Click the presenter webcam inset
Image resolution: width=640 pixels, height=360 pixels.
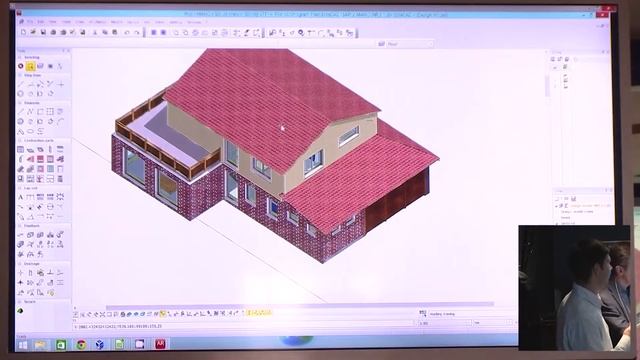(574, 287)
